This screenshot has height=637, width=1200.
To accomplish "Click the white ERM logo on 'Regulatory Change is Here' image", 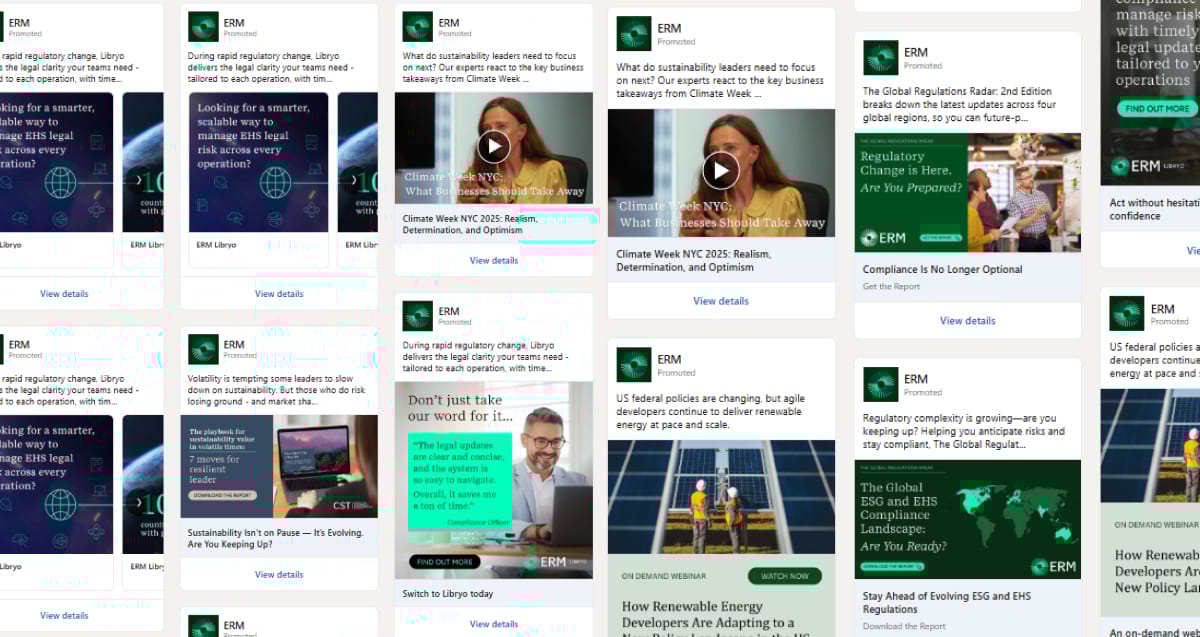I will (882, 238).
